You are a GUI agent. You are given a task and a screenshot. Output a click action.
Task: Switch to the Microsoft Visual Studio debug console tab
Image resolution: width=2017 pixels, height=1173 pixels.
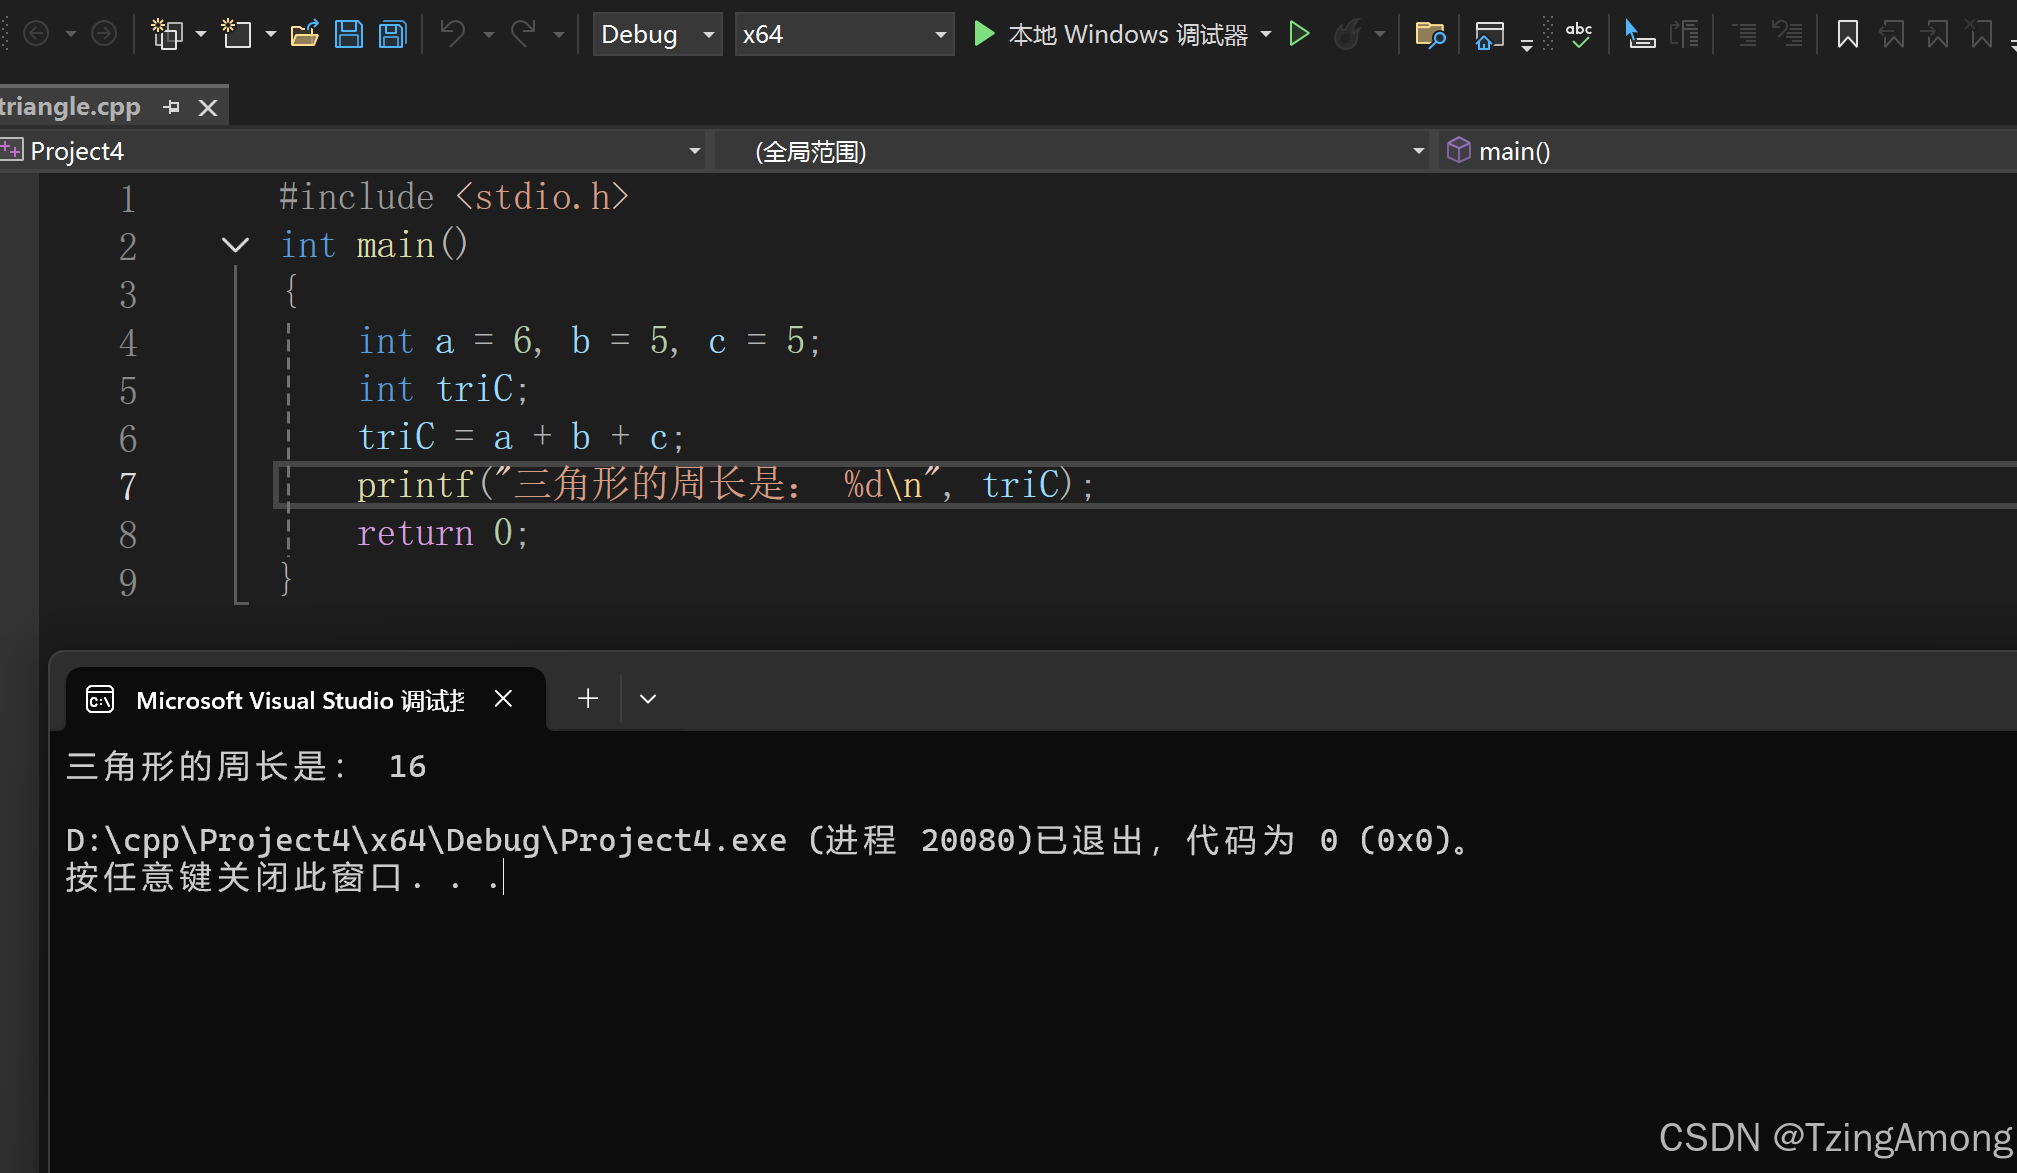tap(300, 700)
